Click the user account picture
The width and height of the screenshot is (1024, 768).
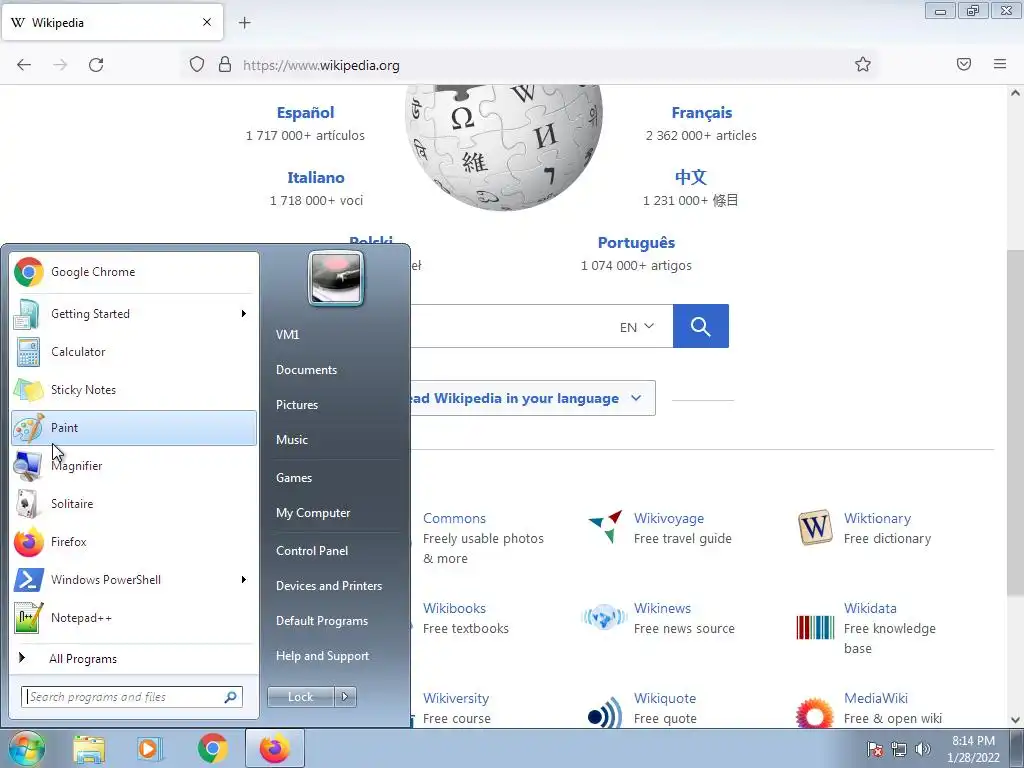coord(336,278)
